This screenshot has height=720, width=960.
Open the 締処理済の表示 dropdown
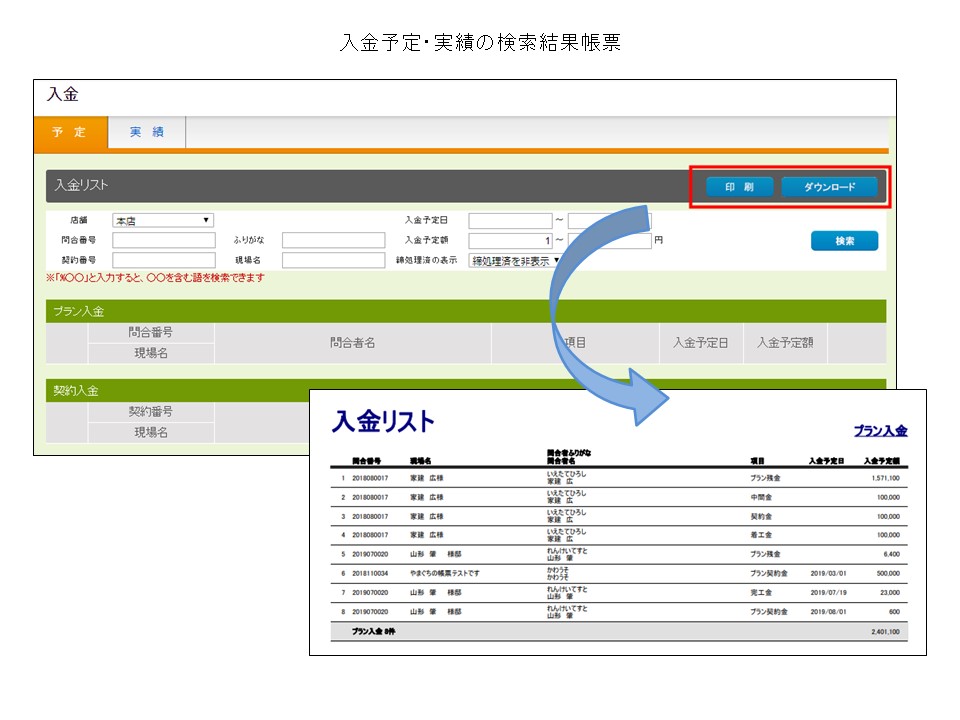515,260
